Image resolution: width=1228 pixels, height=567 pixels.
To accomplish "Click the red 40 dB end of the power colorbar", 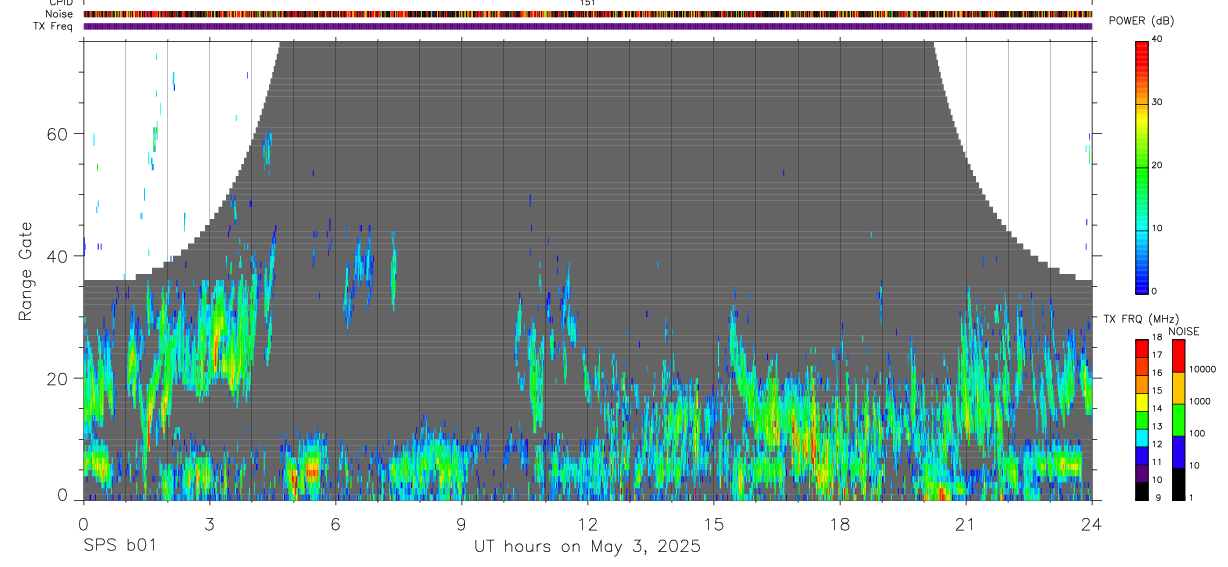I will click(1142, 45).
